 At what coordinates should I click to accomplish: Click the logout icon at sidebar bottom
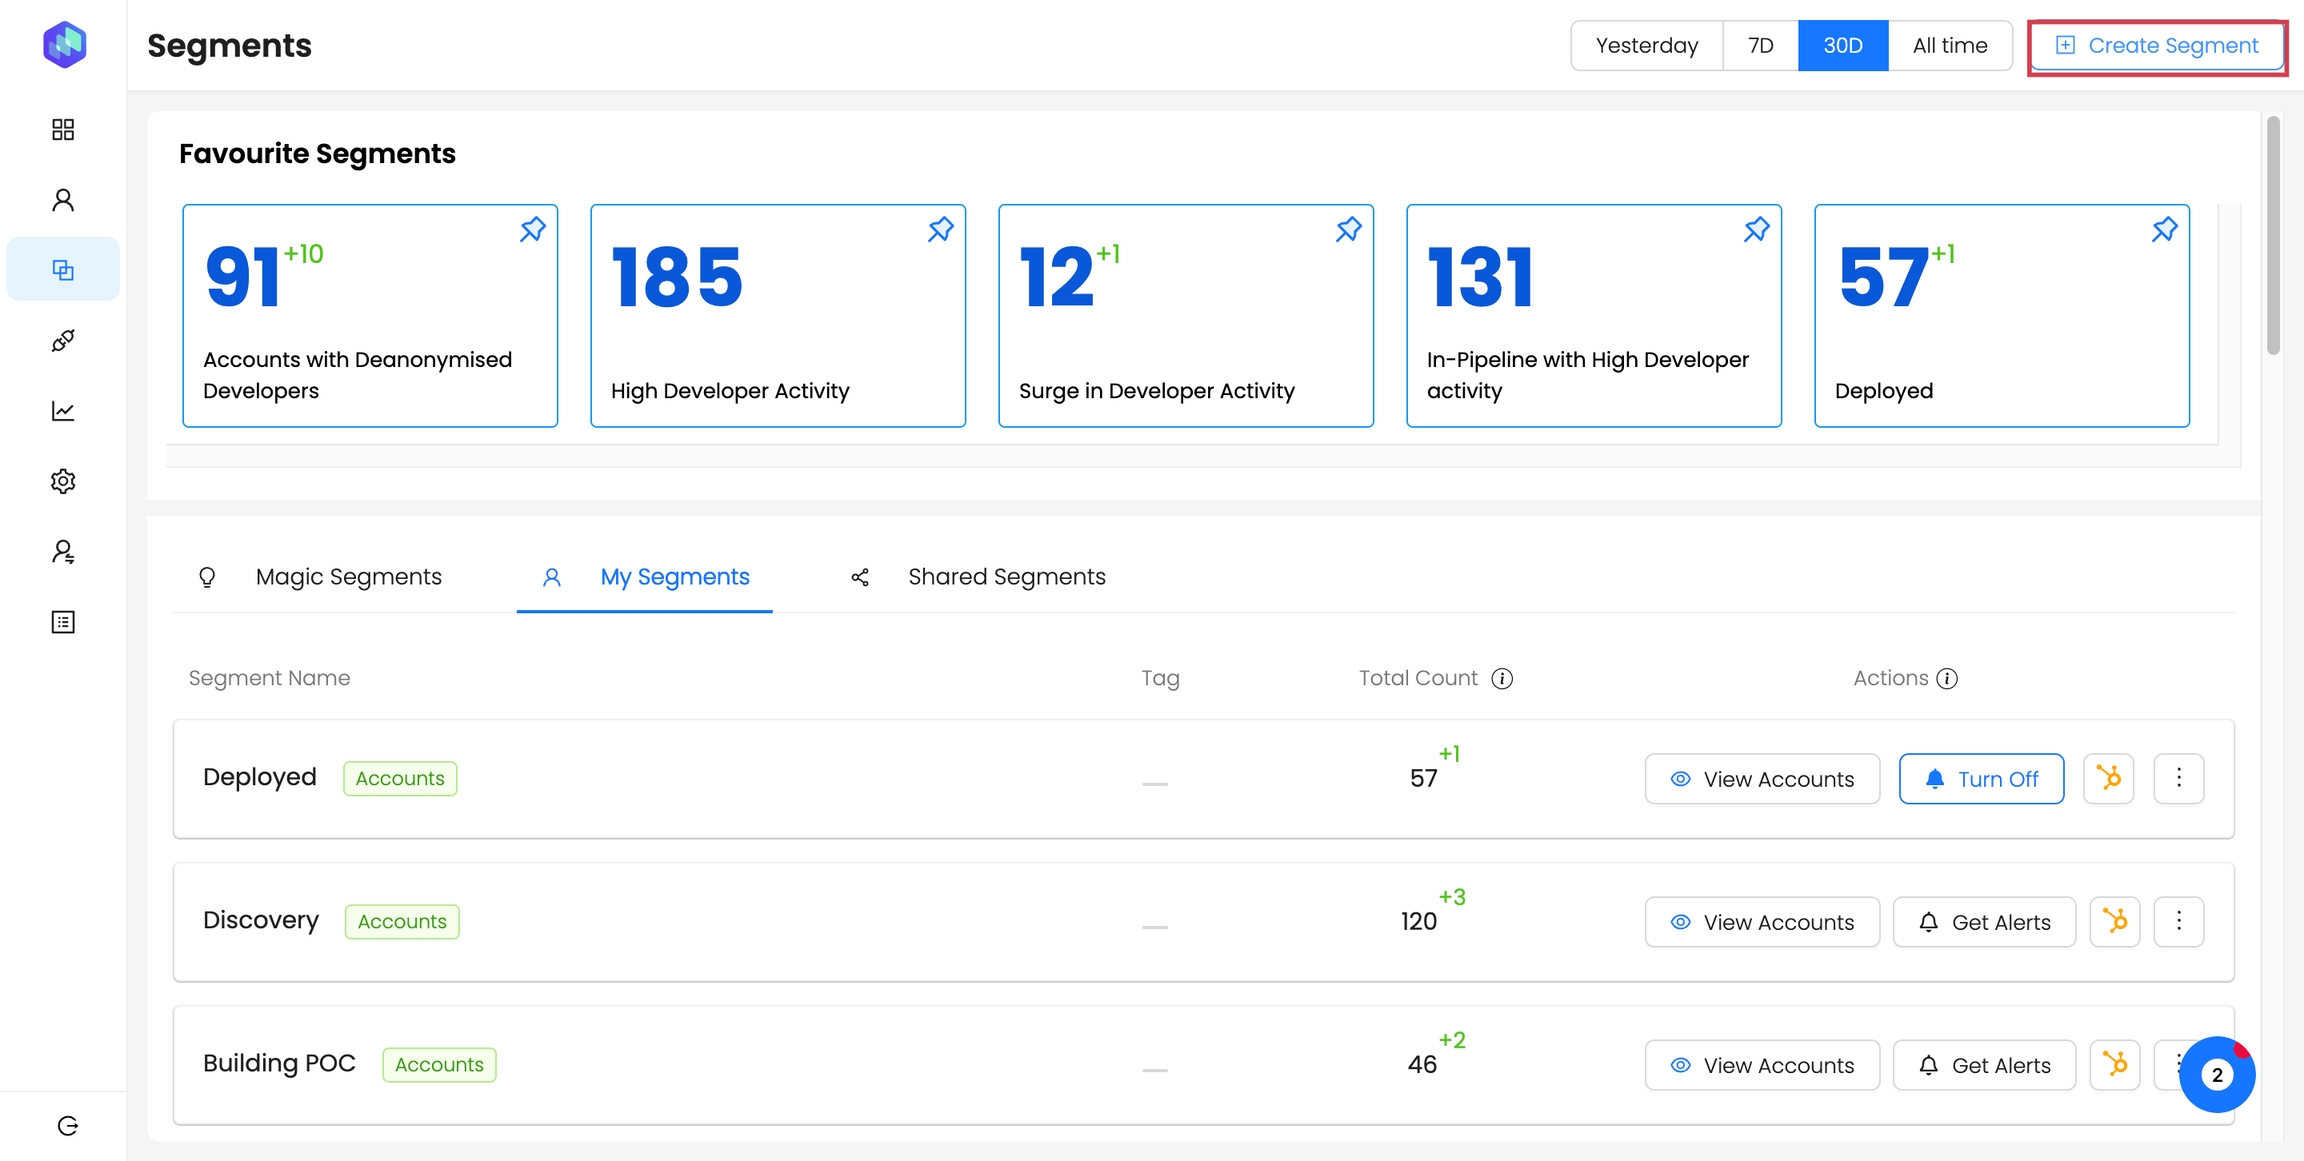click(67, 1126)
